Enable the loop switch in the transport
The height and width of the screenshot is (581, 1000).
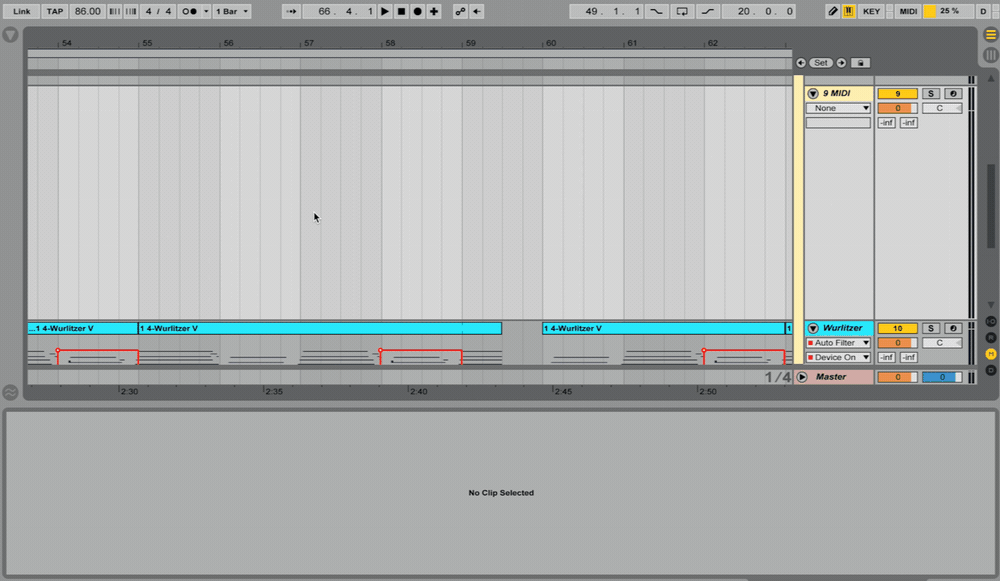681,11
